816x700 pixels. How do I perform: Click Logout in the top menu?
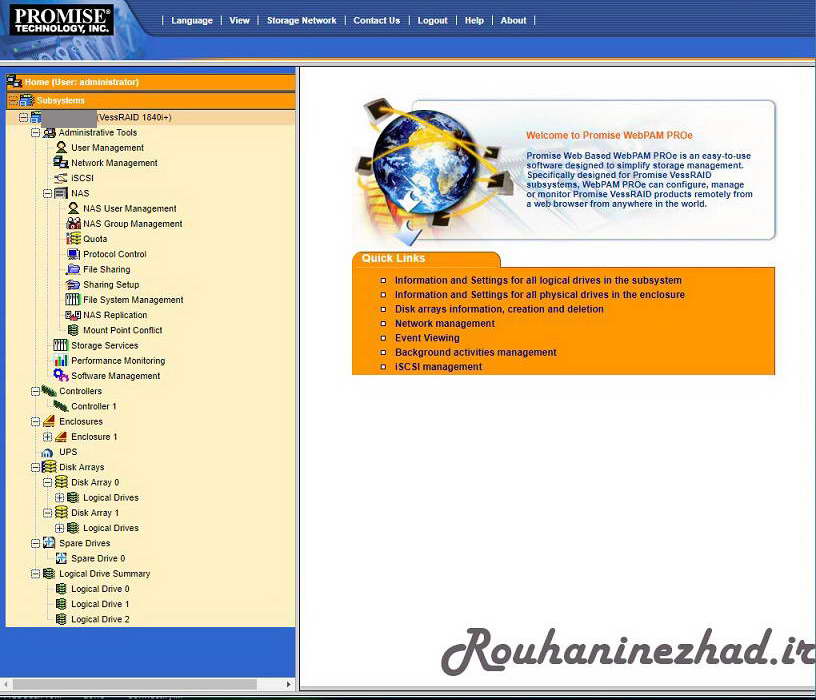click(432, 21)
